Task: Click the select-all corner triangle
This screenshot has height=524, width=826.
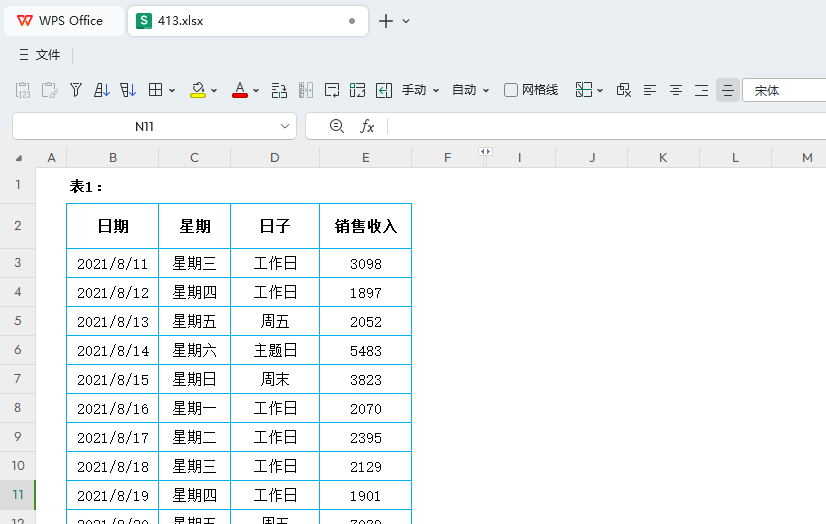Action: click(x=19, y=158)
